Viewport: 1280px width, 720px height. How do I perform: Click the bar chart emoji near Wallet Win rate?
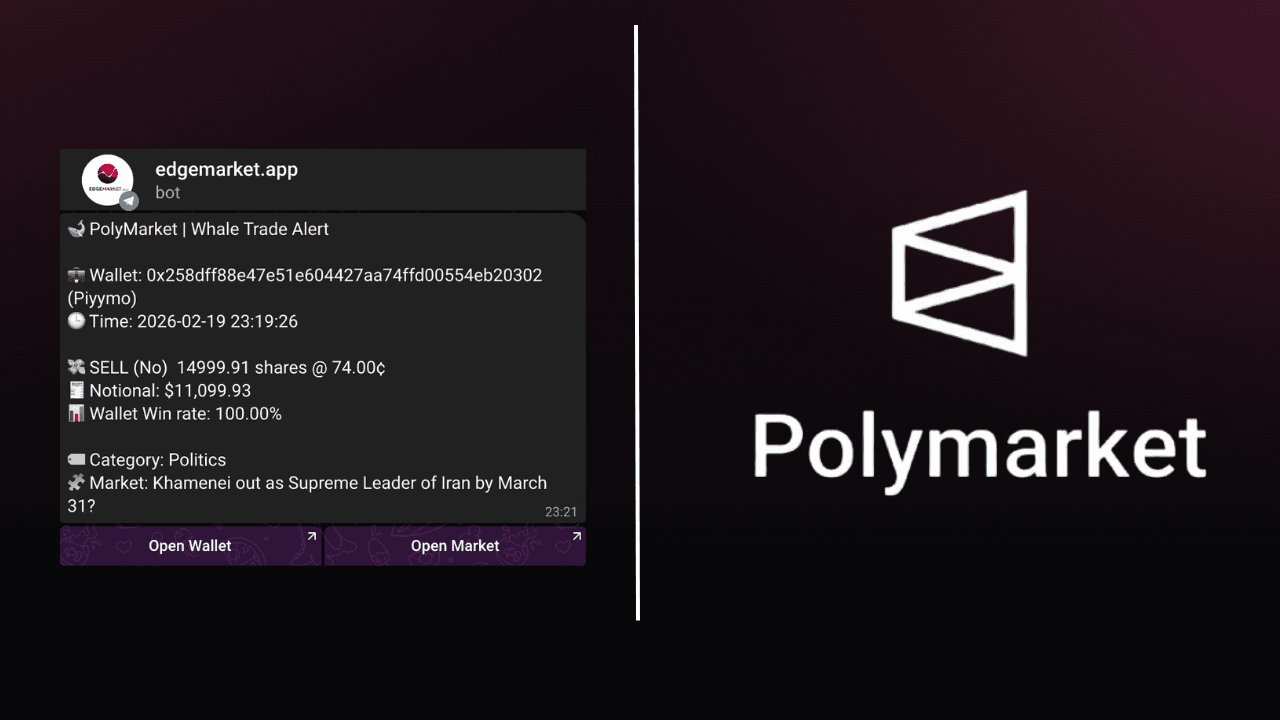point(76,413)
